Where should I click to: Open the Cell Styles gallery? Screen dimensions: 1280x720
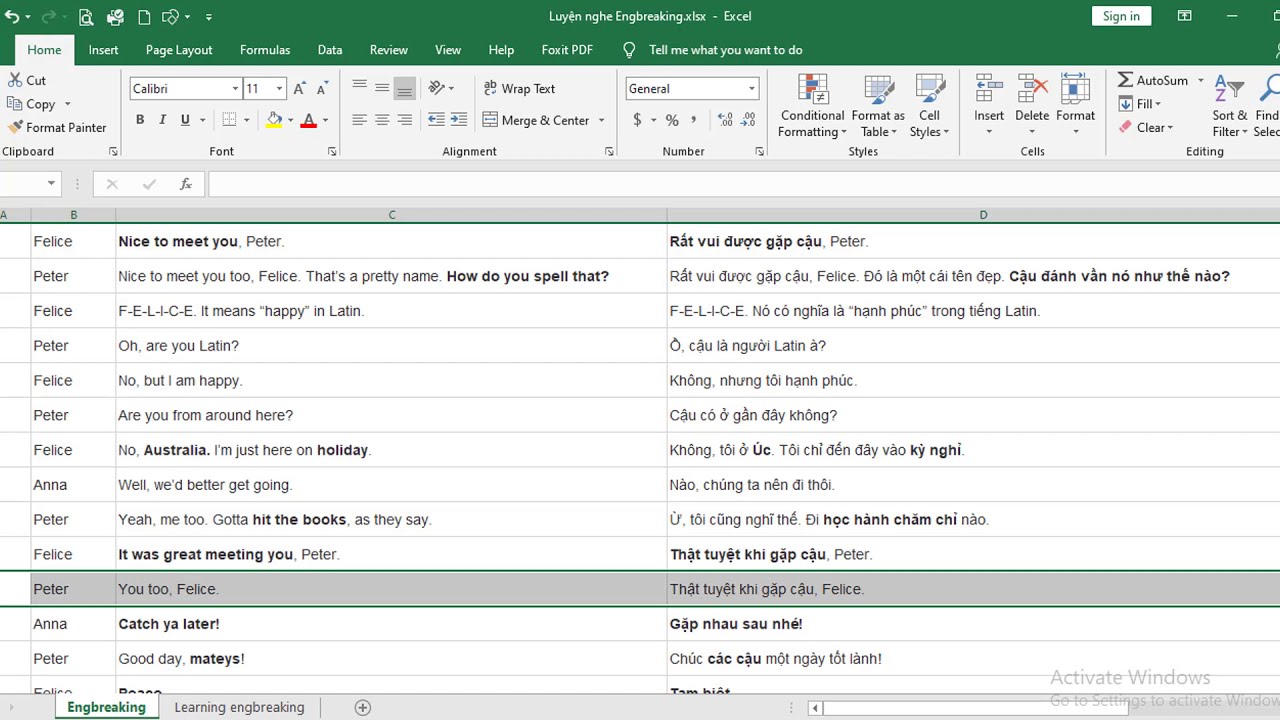929,107
